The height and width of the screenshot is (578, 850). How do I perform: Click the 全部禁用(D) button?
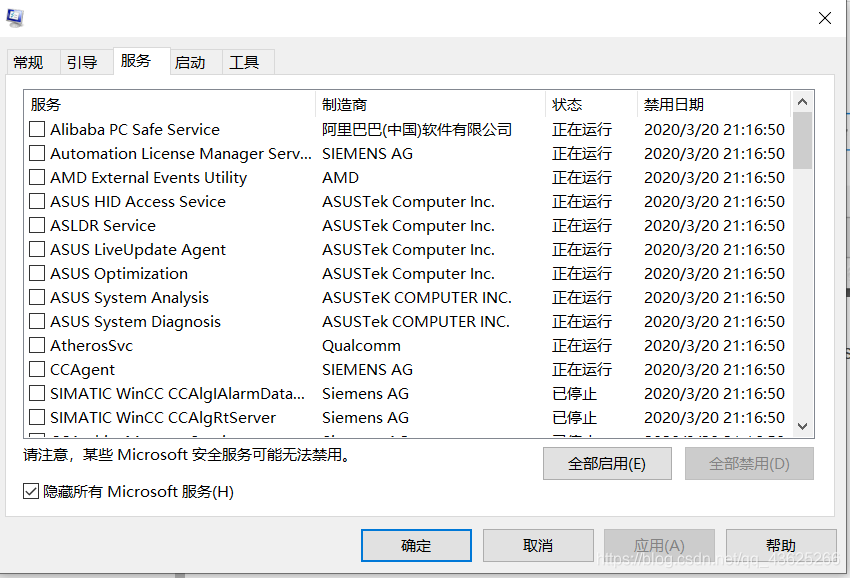tap(749, 464)
